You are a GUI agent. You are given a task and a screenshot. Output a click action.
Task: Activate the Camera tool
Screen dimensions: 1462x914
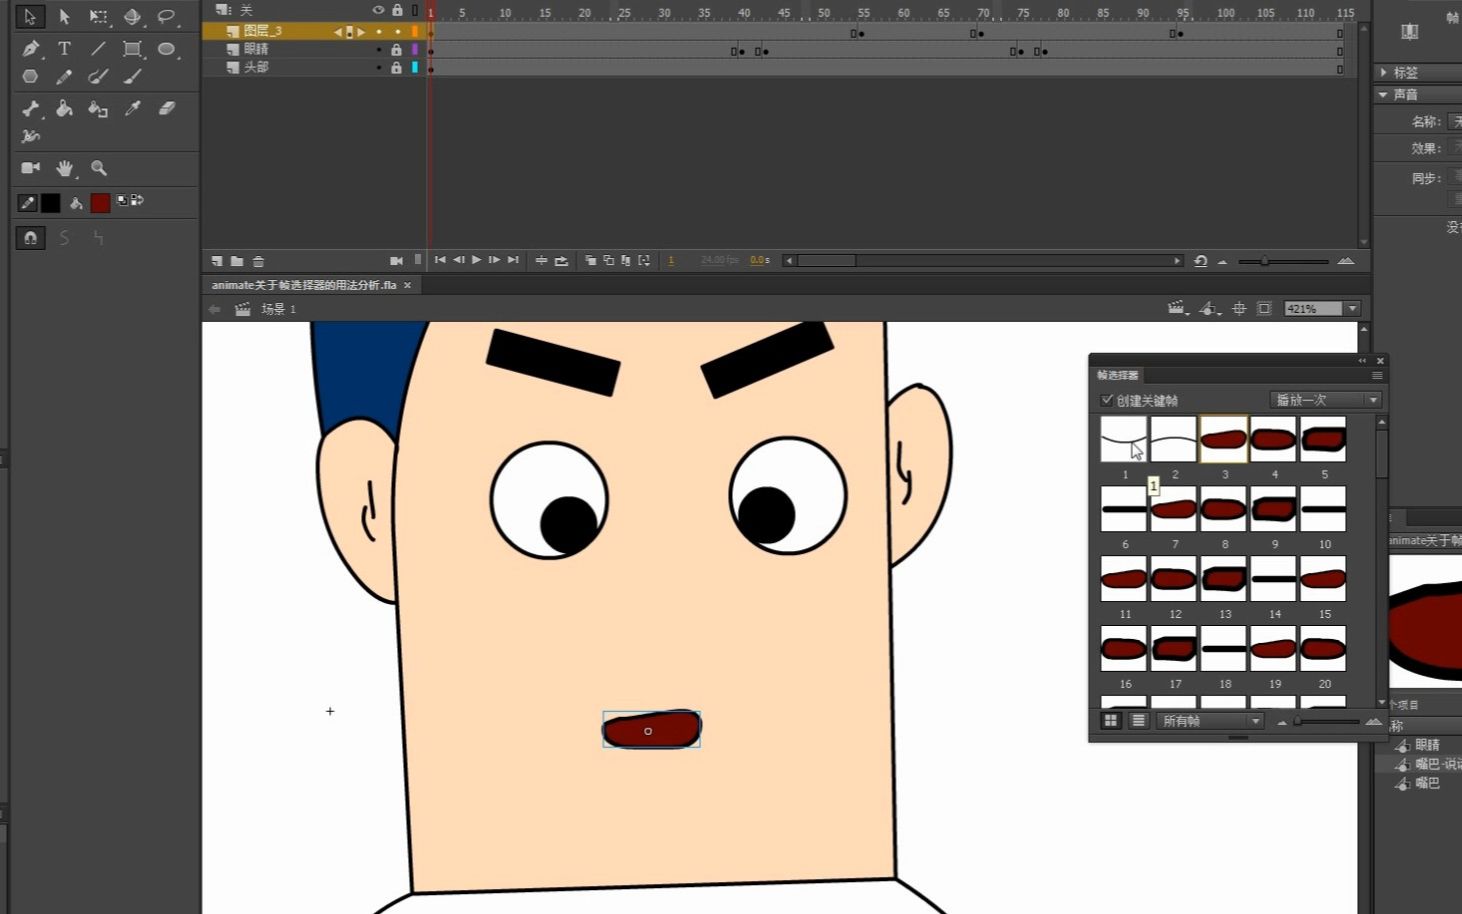(29, 167)
